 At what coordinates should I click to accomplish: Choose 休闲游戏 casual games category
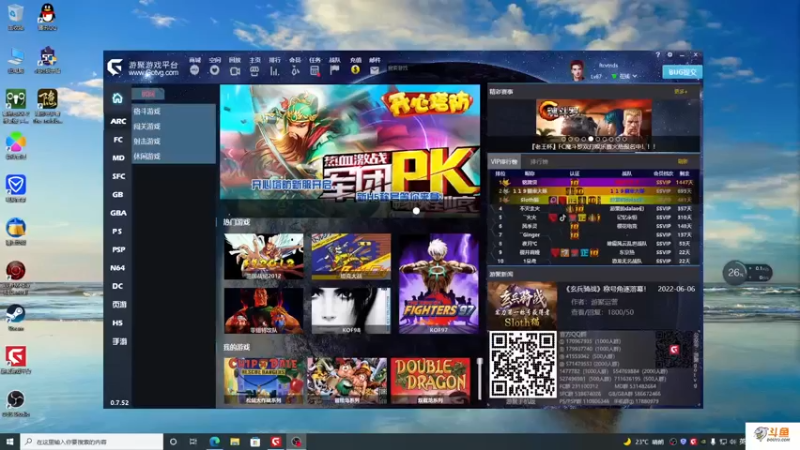coord(147,156)
